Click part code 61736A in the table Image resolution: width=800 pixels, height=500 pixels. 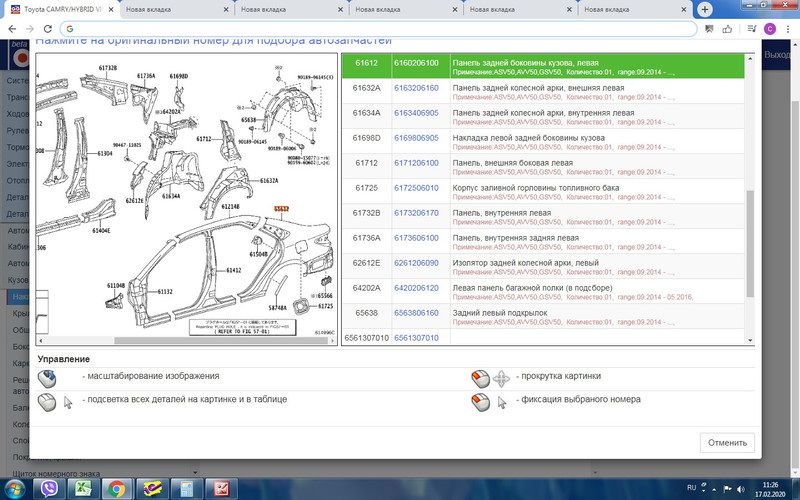(x=366, y=237)
